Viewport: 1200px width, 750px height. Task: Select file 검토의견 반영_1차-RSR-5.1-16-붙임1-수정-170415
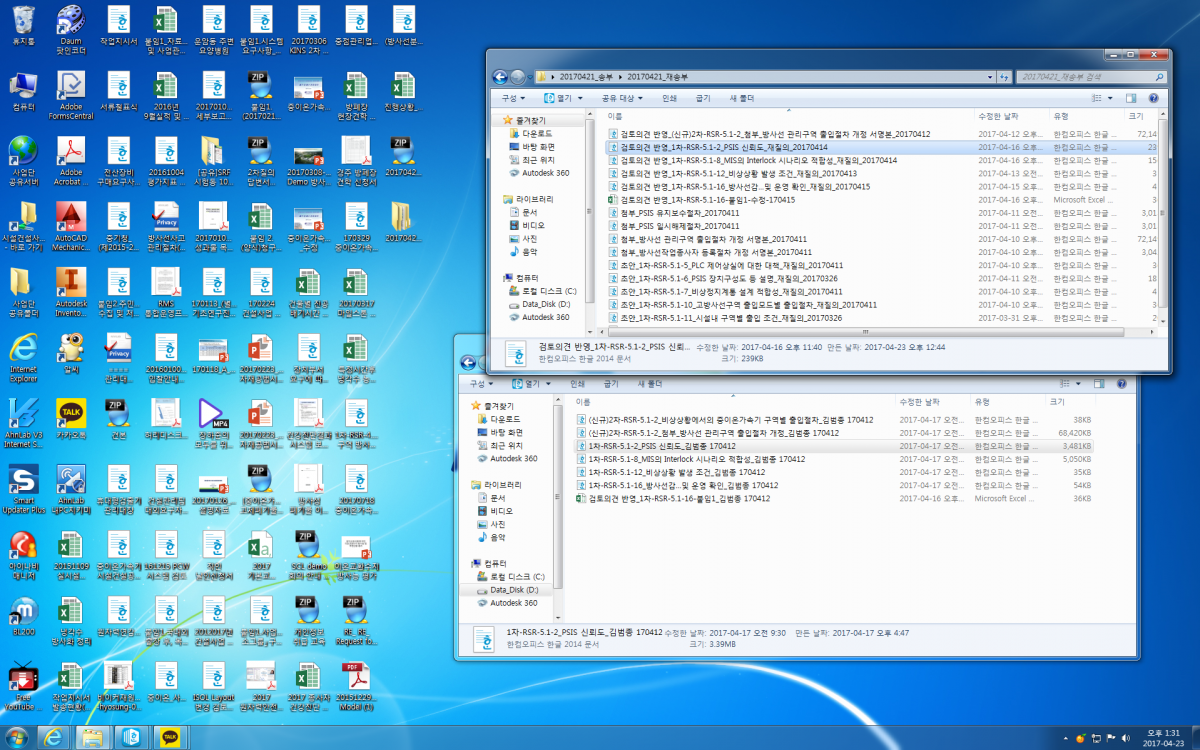point(701,200)
